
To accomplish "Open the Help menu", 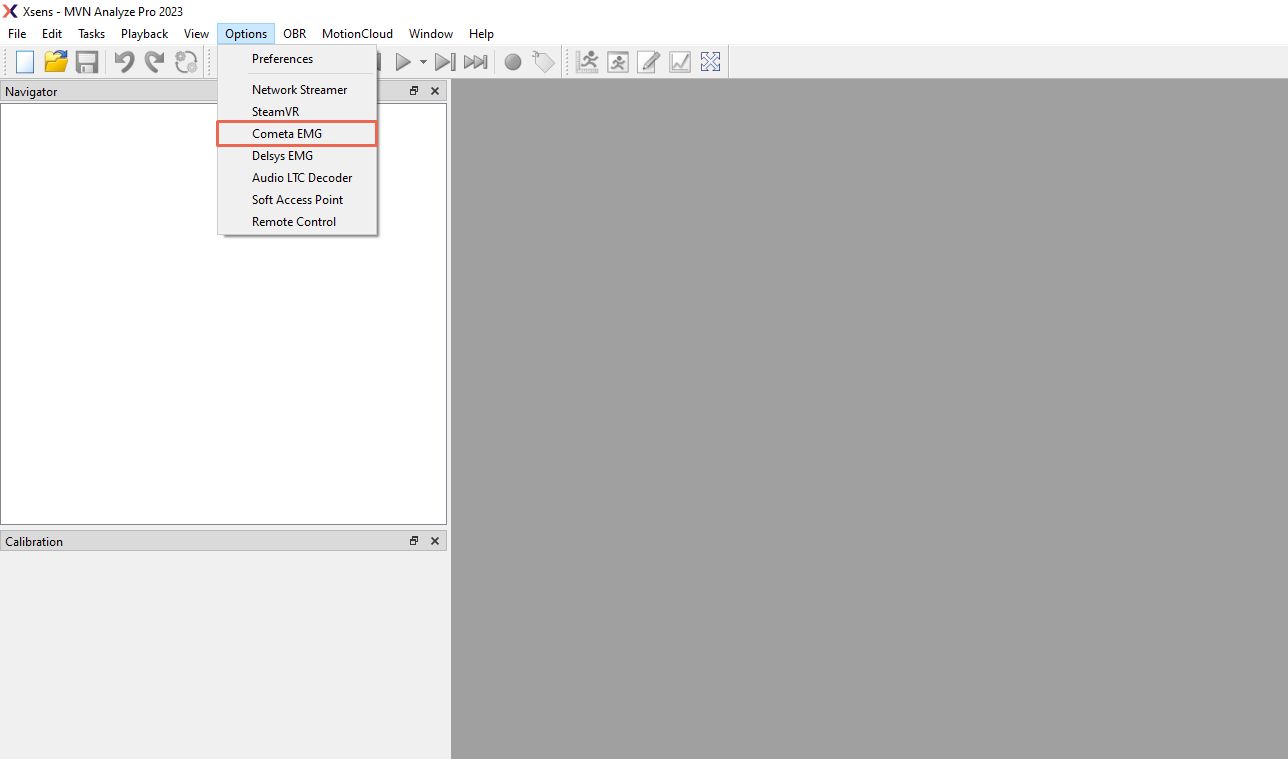I will [482, 34].
